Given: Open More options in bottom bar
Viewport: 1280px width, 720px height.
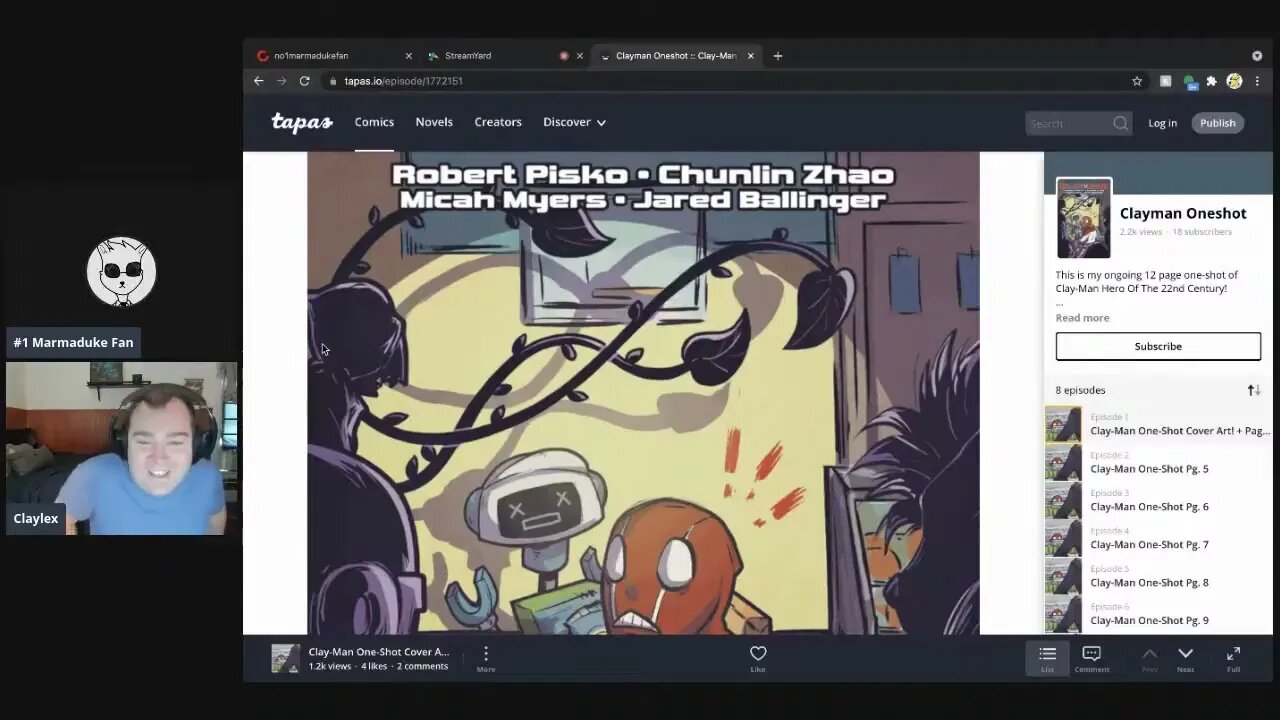Looking at the screenshot, I should tap(486, 657).
